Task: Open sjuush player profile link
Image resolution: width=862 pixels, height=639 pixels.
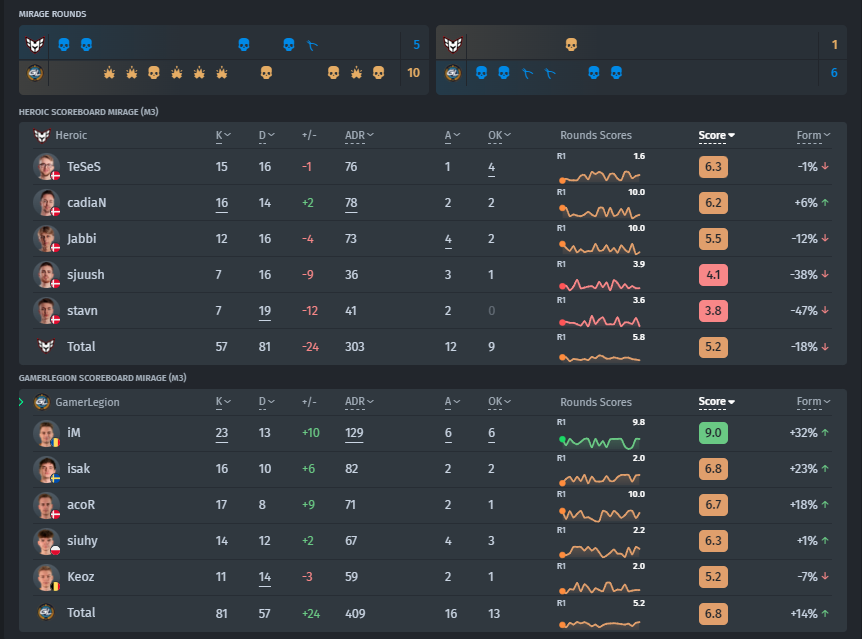Action: 85,274
